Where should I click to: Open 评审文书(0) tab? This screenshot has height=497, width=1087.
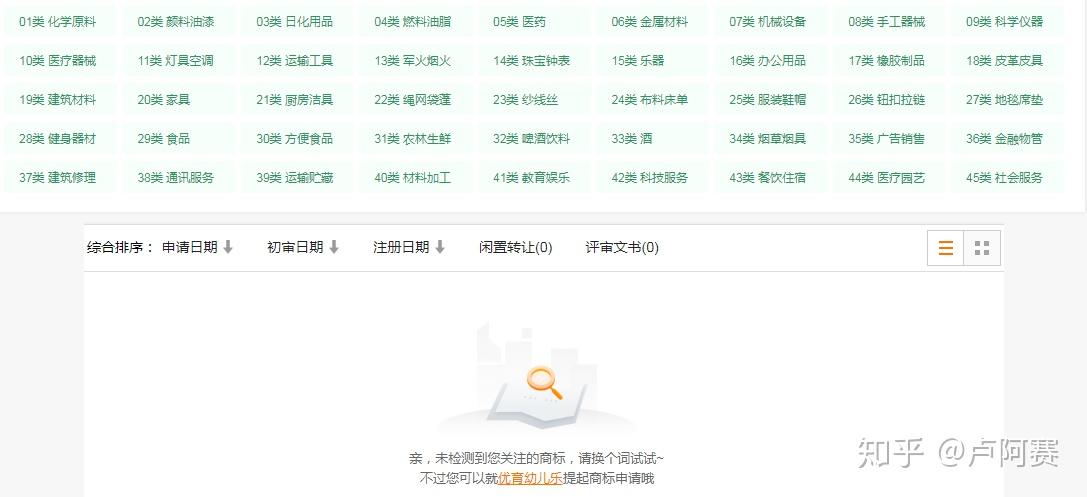[x=622, y=247]
